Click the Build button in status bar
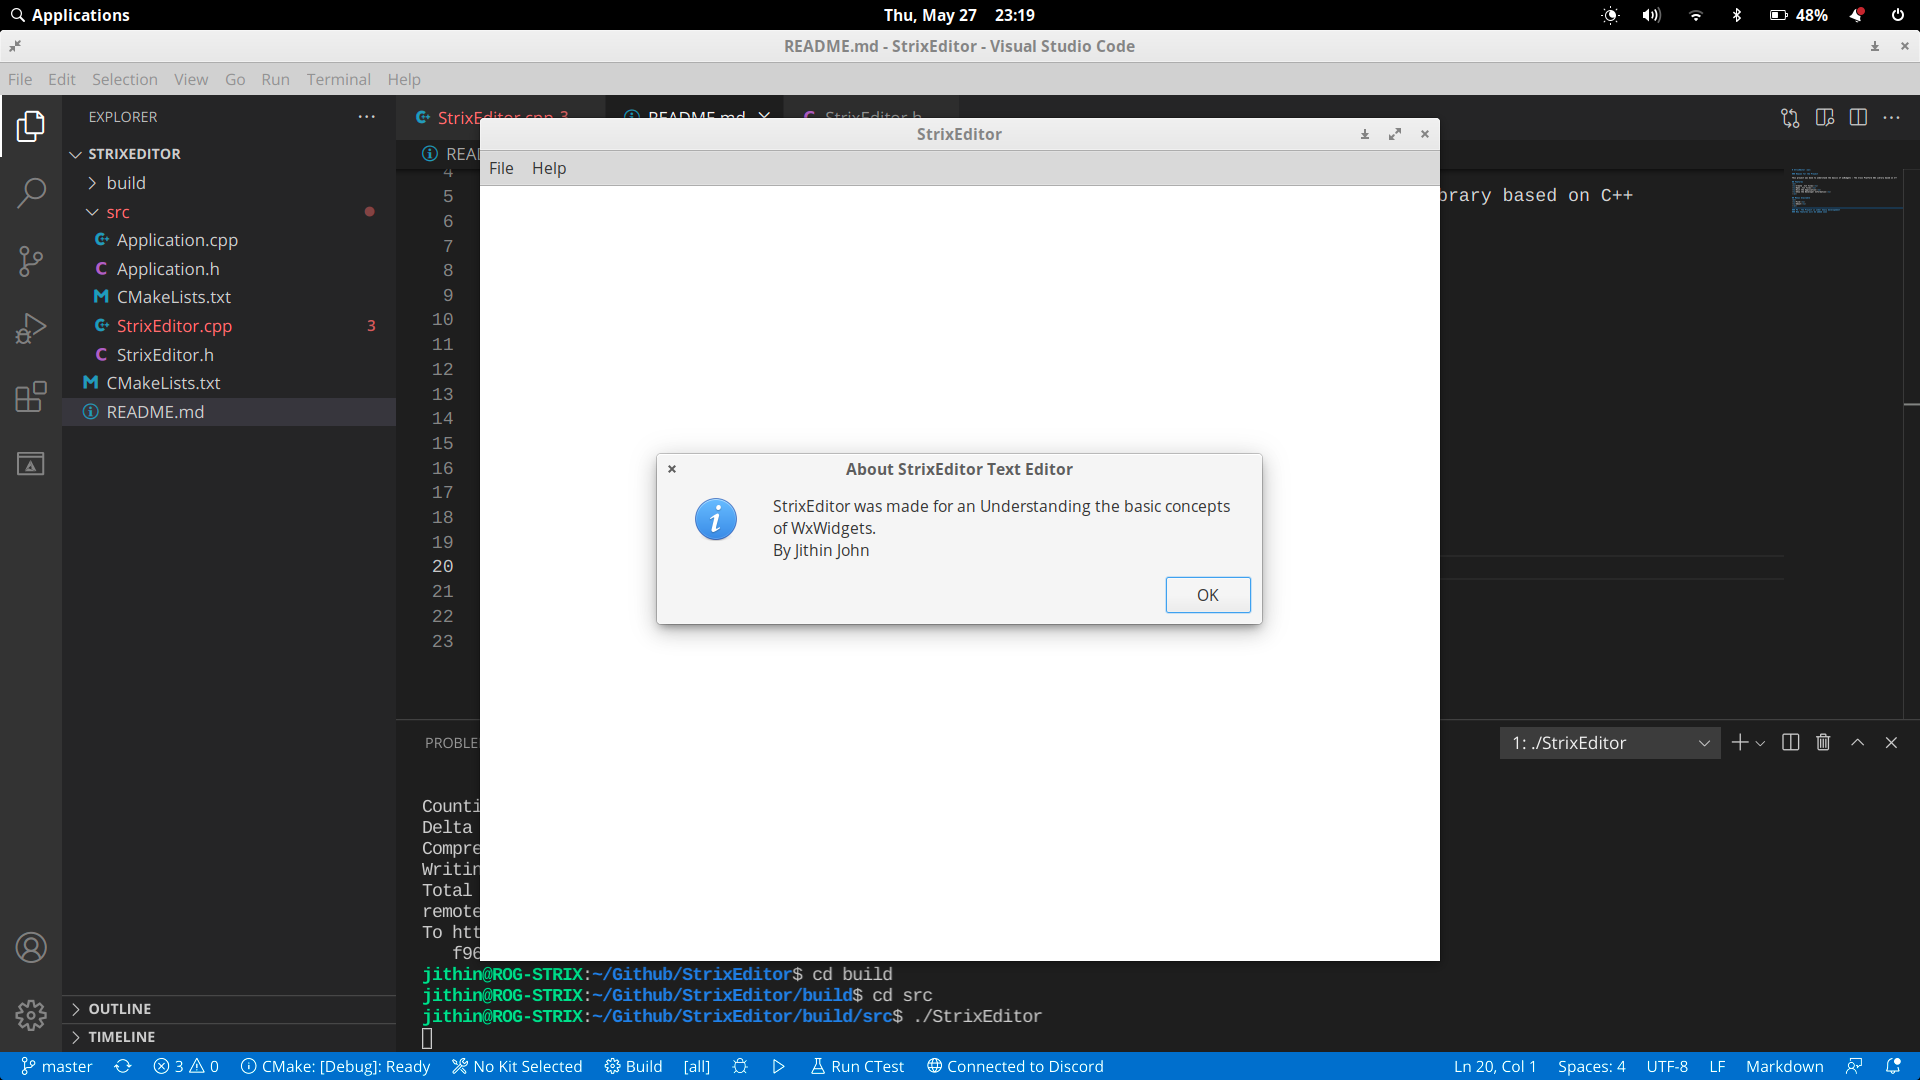1920x1080 pixels. [x=633, y=1066]
